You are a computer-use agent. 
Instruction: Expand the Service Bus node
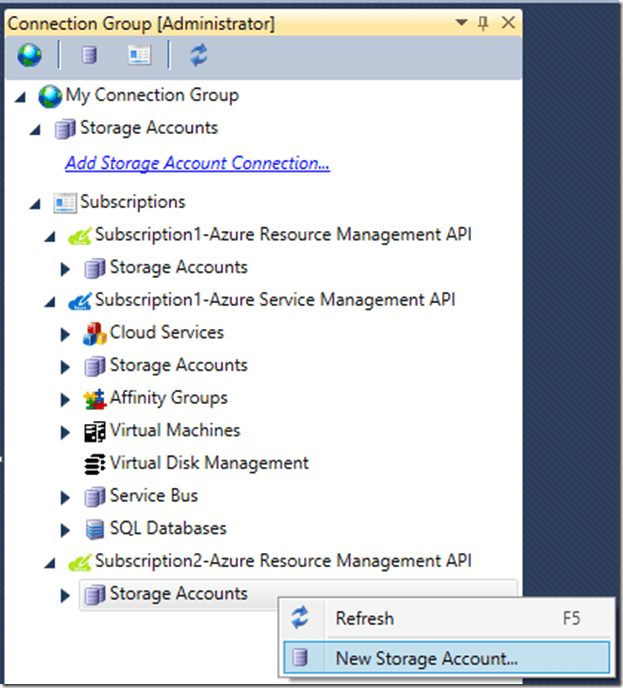point(65,498)
